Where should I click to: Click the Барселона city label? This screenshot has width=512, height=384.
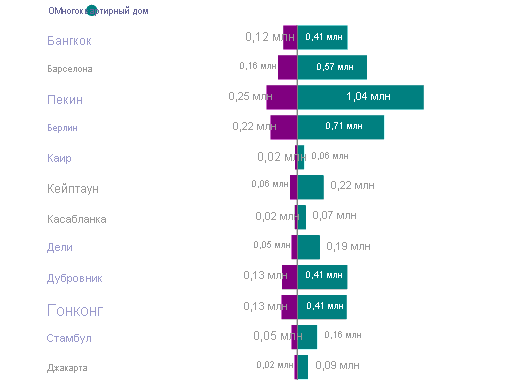tap(70, 69)
